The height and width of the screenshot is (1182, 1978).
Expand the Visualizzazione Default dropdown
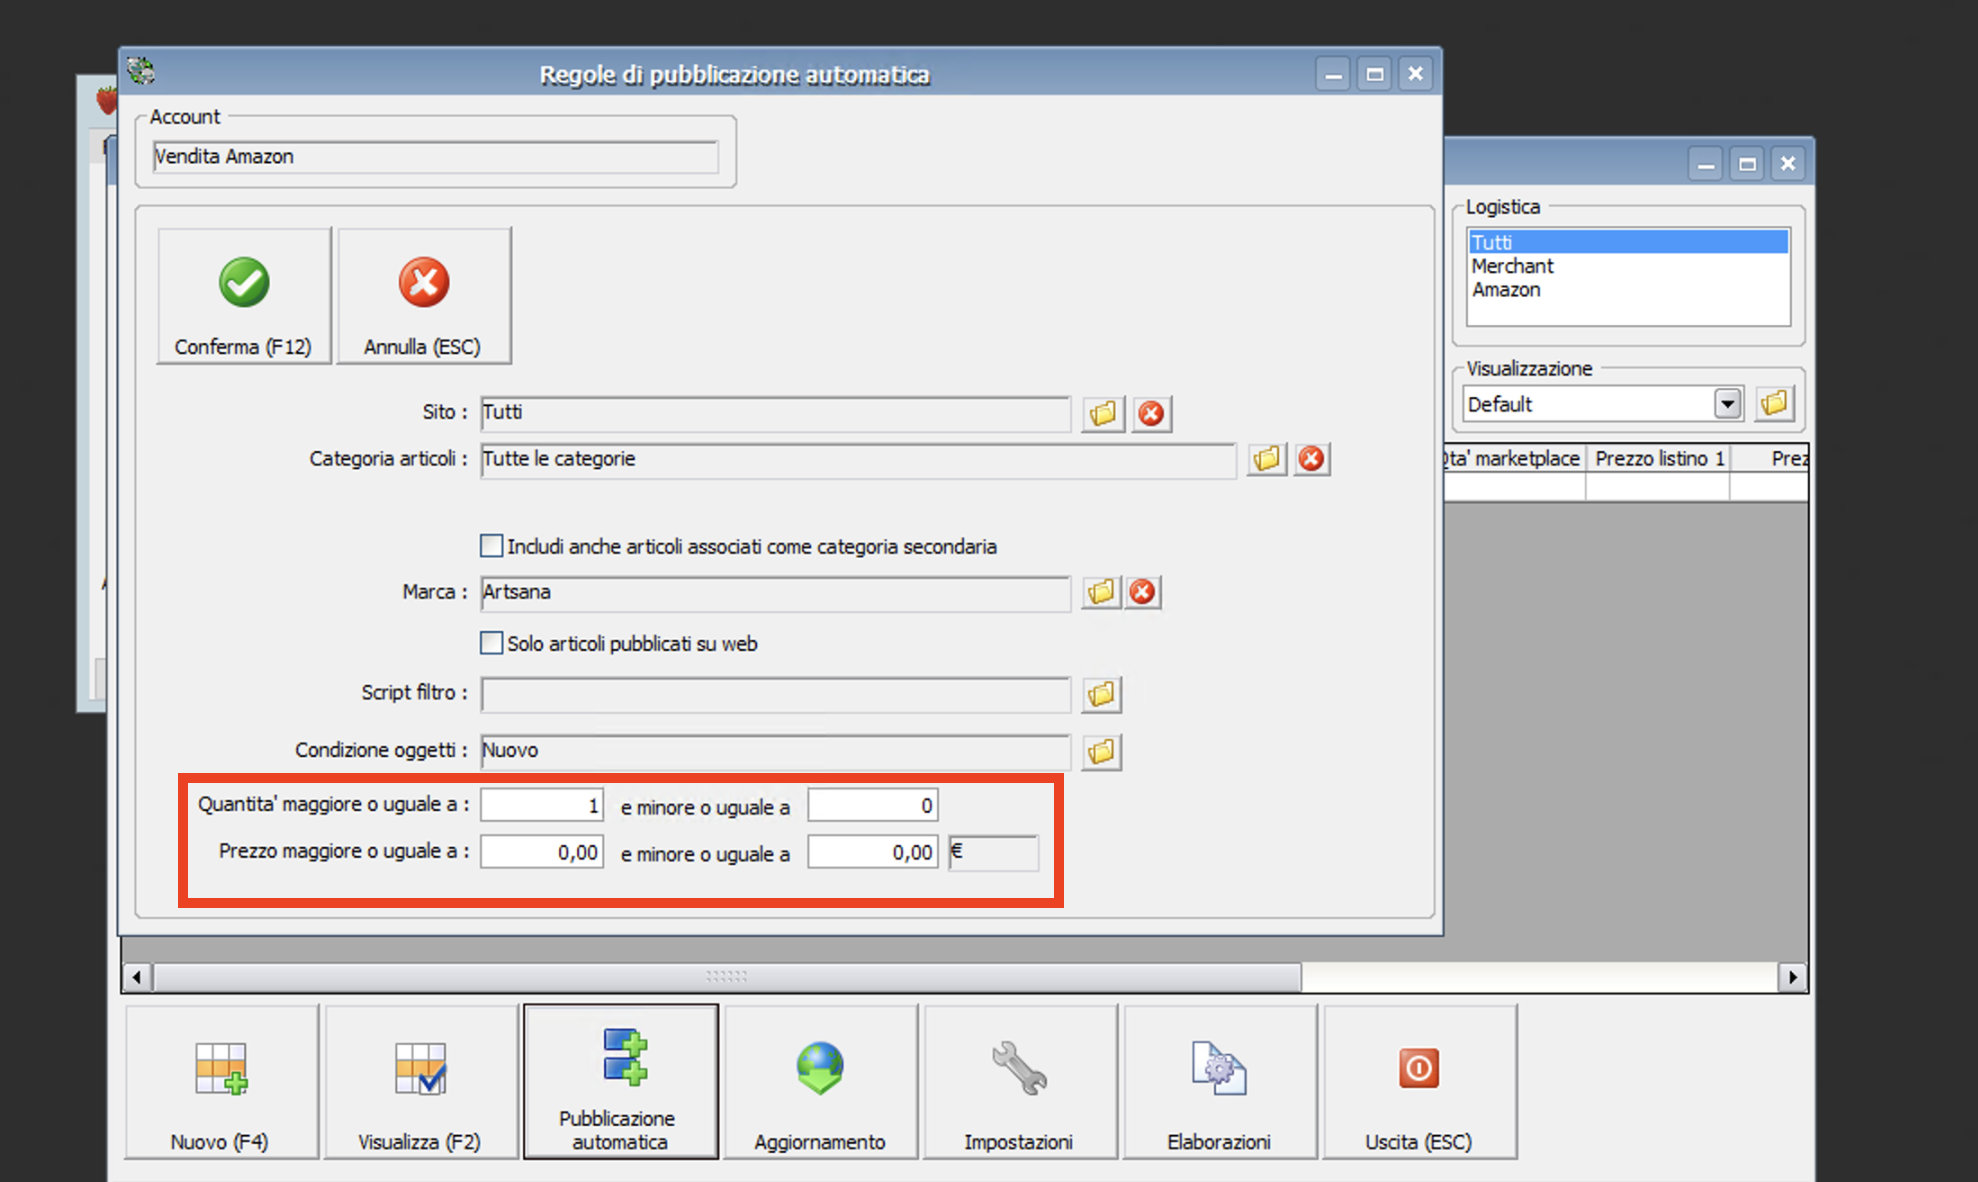click(1727, 404)
